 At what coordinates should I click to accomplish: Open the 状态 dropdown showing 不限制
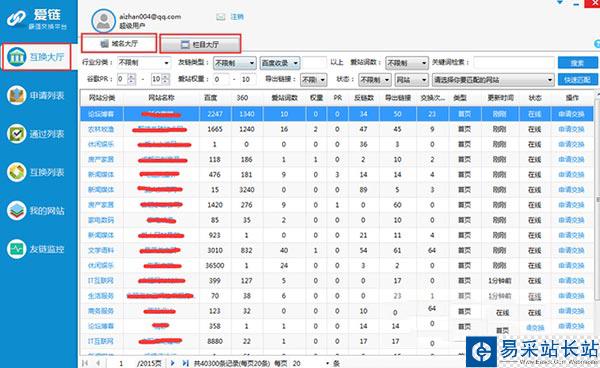coord(375,80)
